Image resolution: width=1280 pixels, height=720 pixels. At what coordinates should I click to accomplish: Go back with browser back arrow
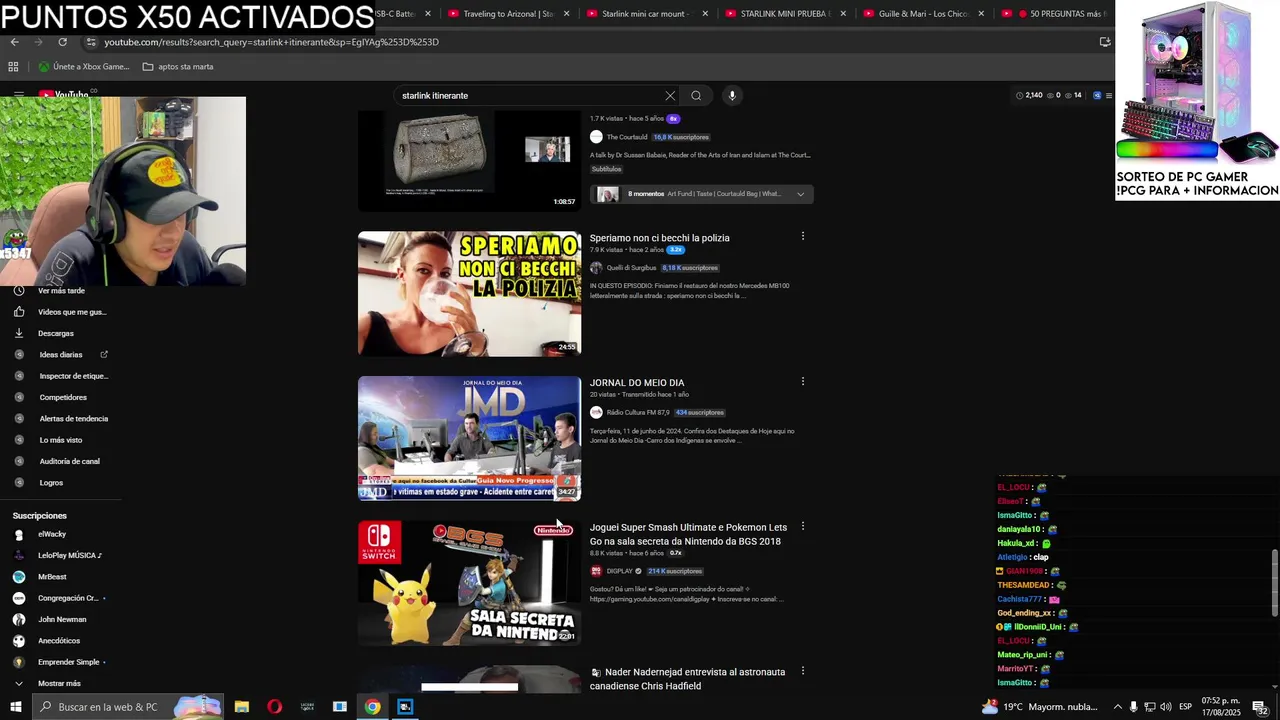14,42
